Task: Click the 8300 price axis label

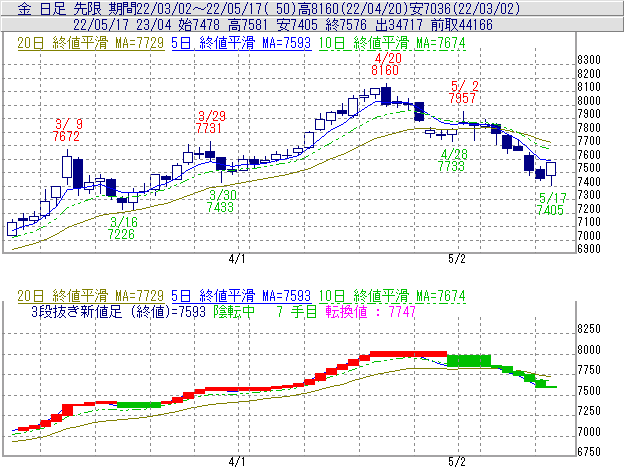Action: point(589,60)
